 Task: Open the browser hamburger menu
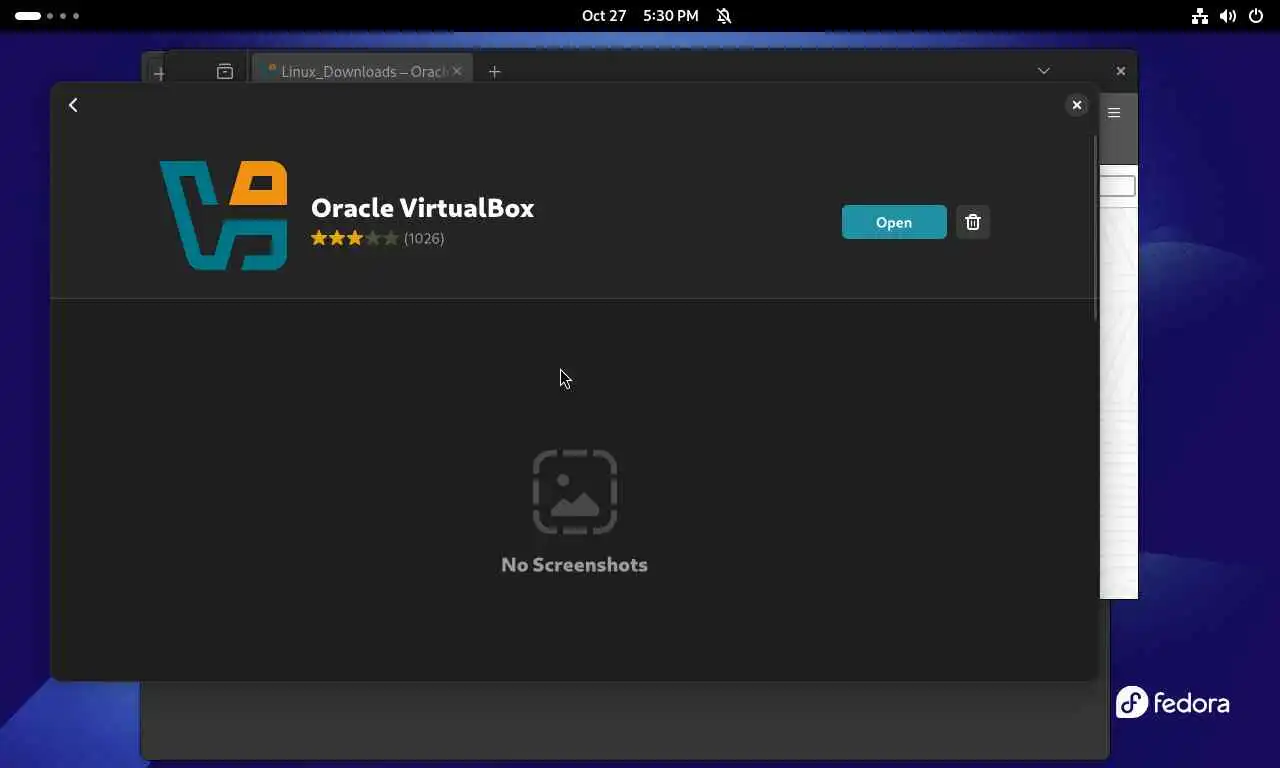[x=1114, y=113]
